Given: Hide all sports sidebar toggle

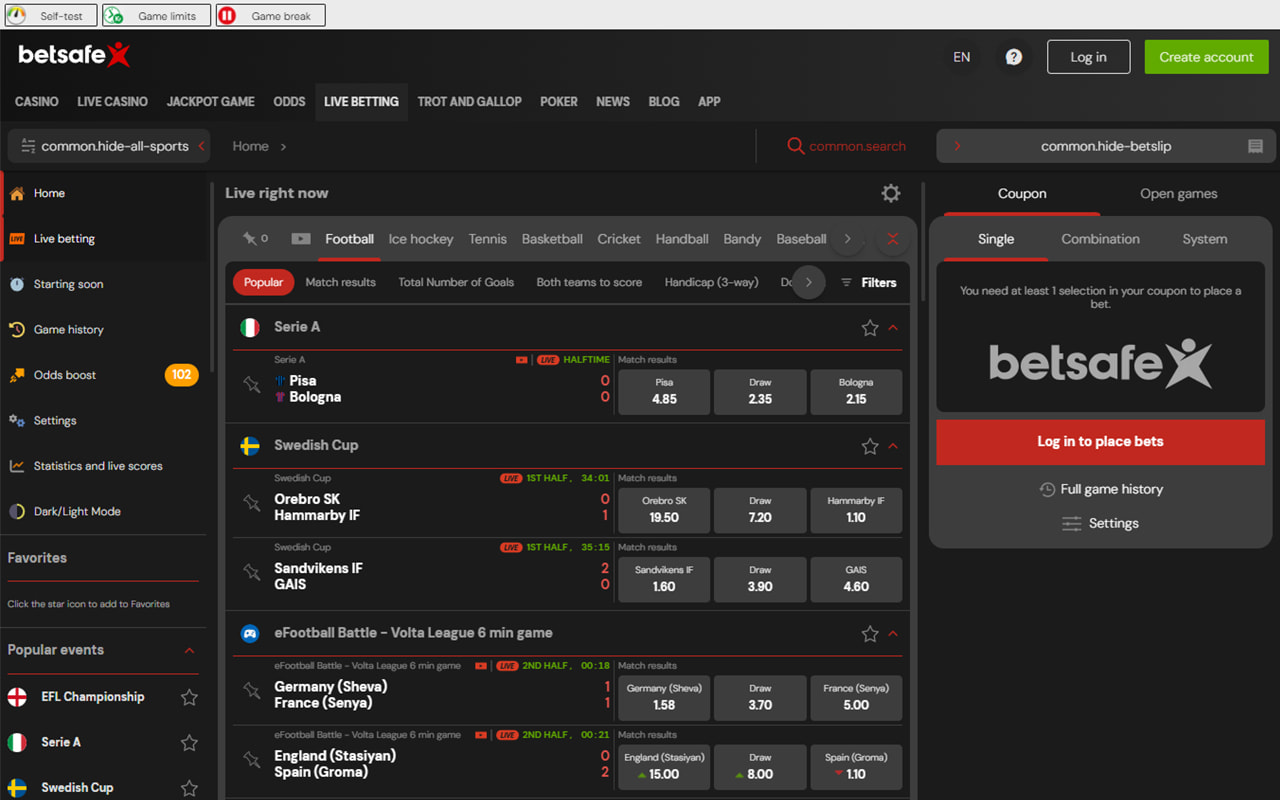Looking at the screenshot, I should (x=109, y=146).
